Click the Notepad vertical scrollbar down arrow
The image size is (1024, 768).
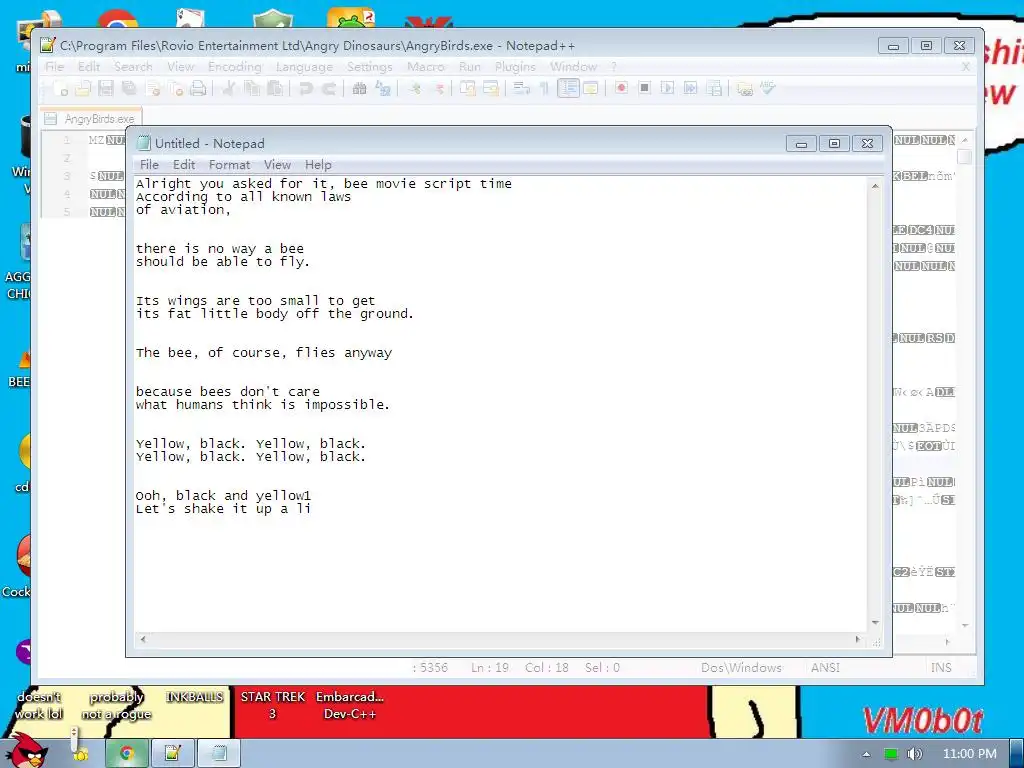[875, 623]
